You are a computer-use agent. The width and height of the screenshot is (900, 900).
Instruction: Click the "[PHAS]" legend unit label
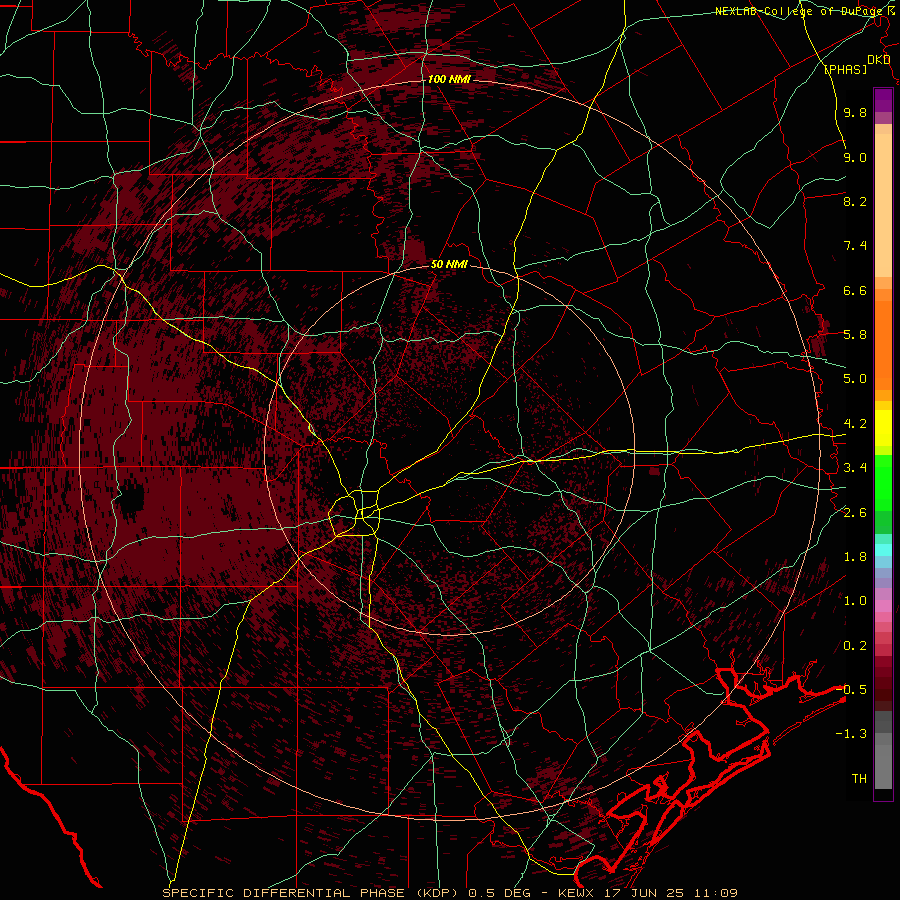[x=845, y=70]
